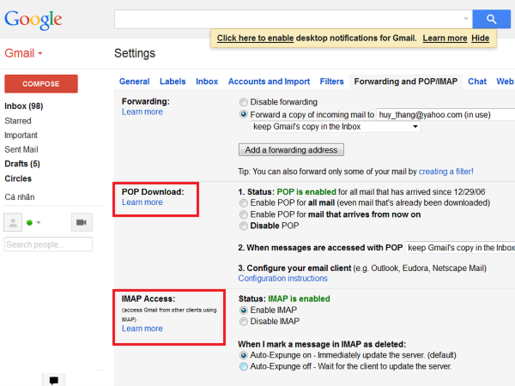Click Add a forwarding address button
The width and height of the screenshot is (515, 386).
(291, 150)
